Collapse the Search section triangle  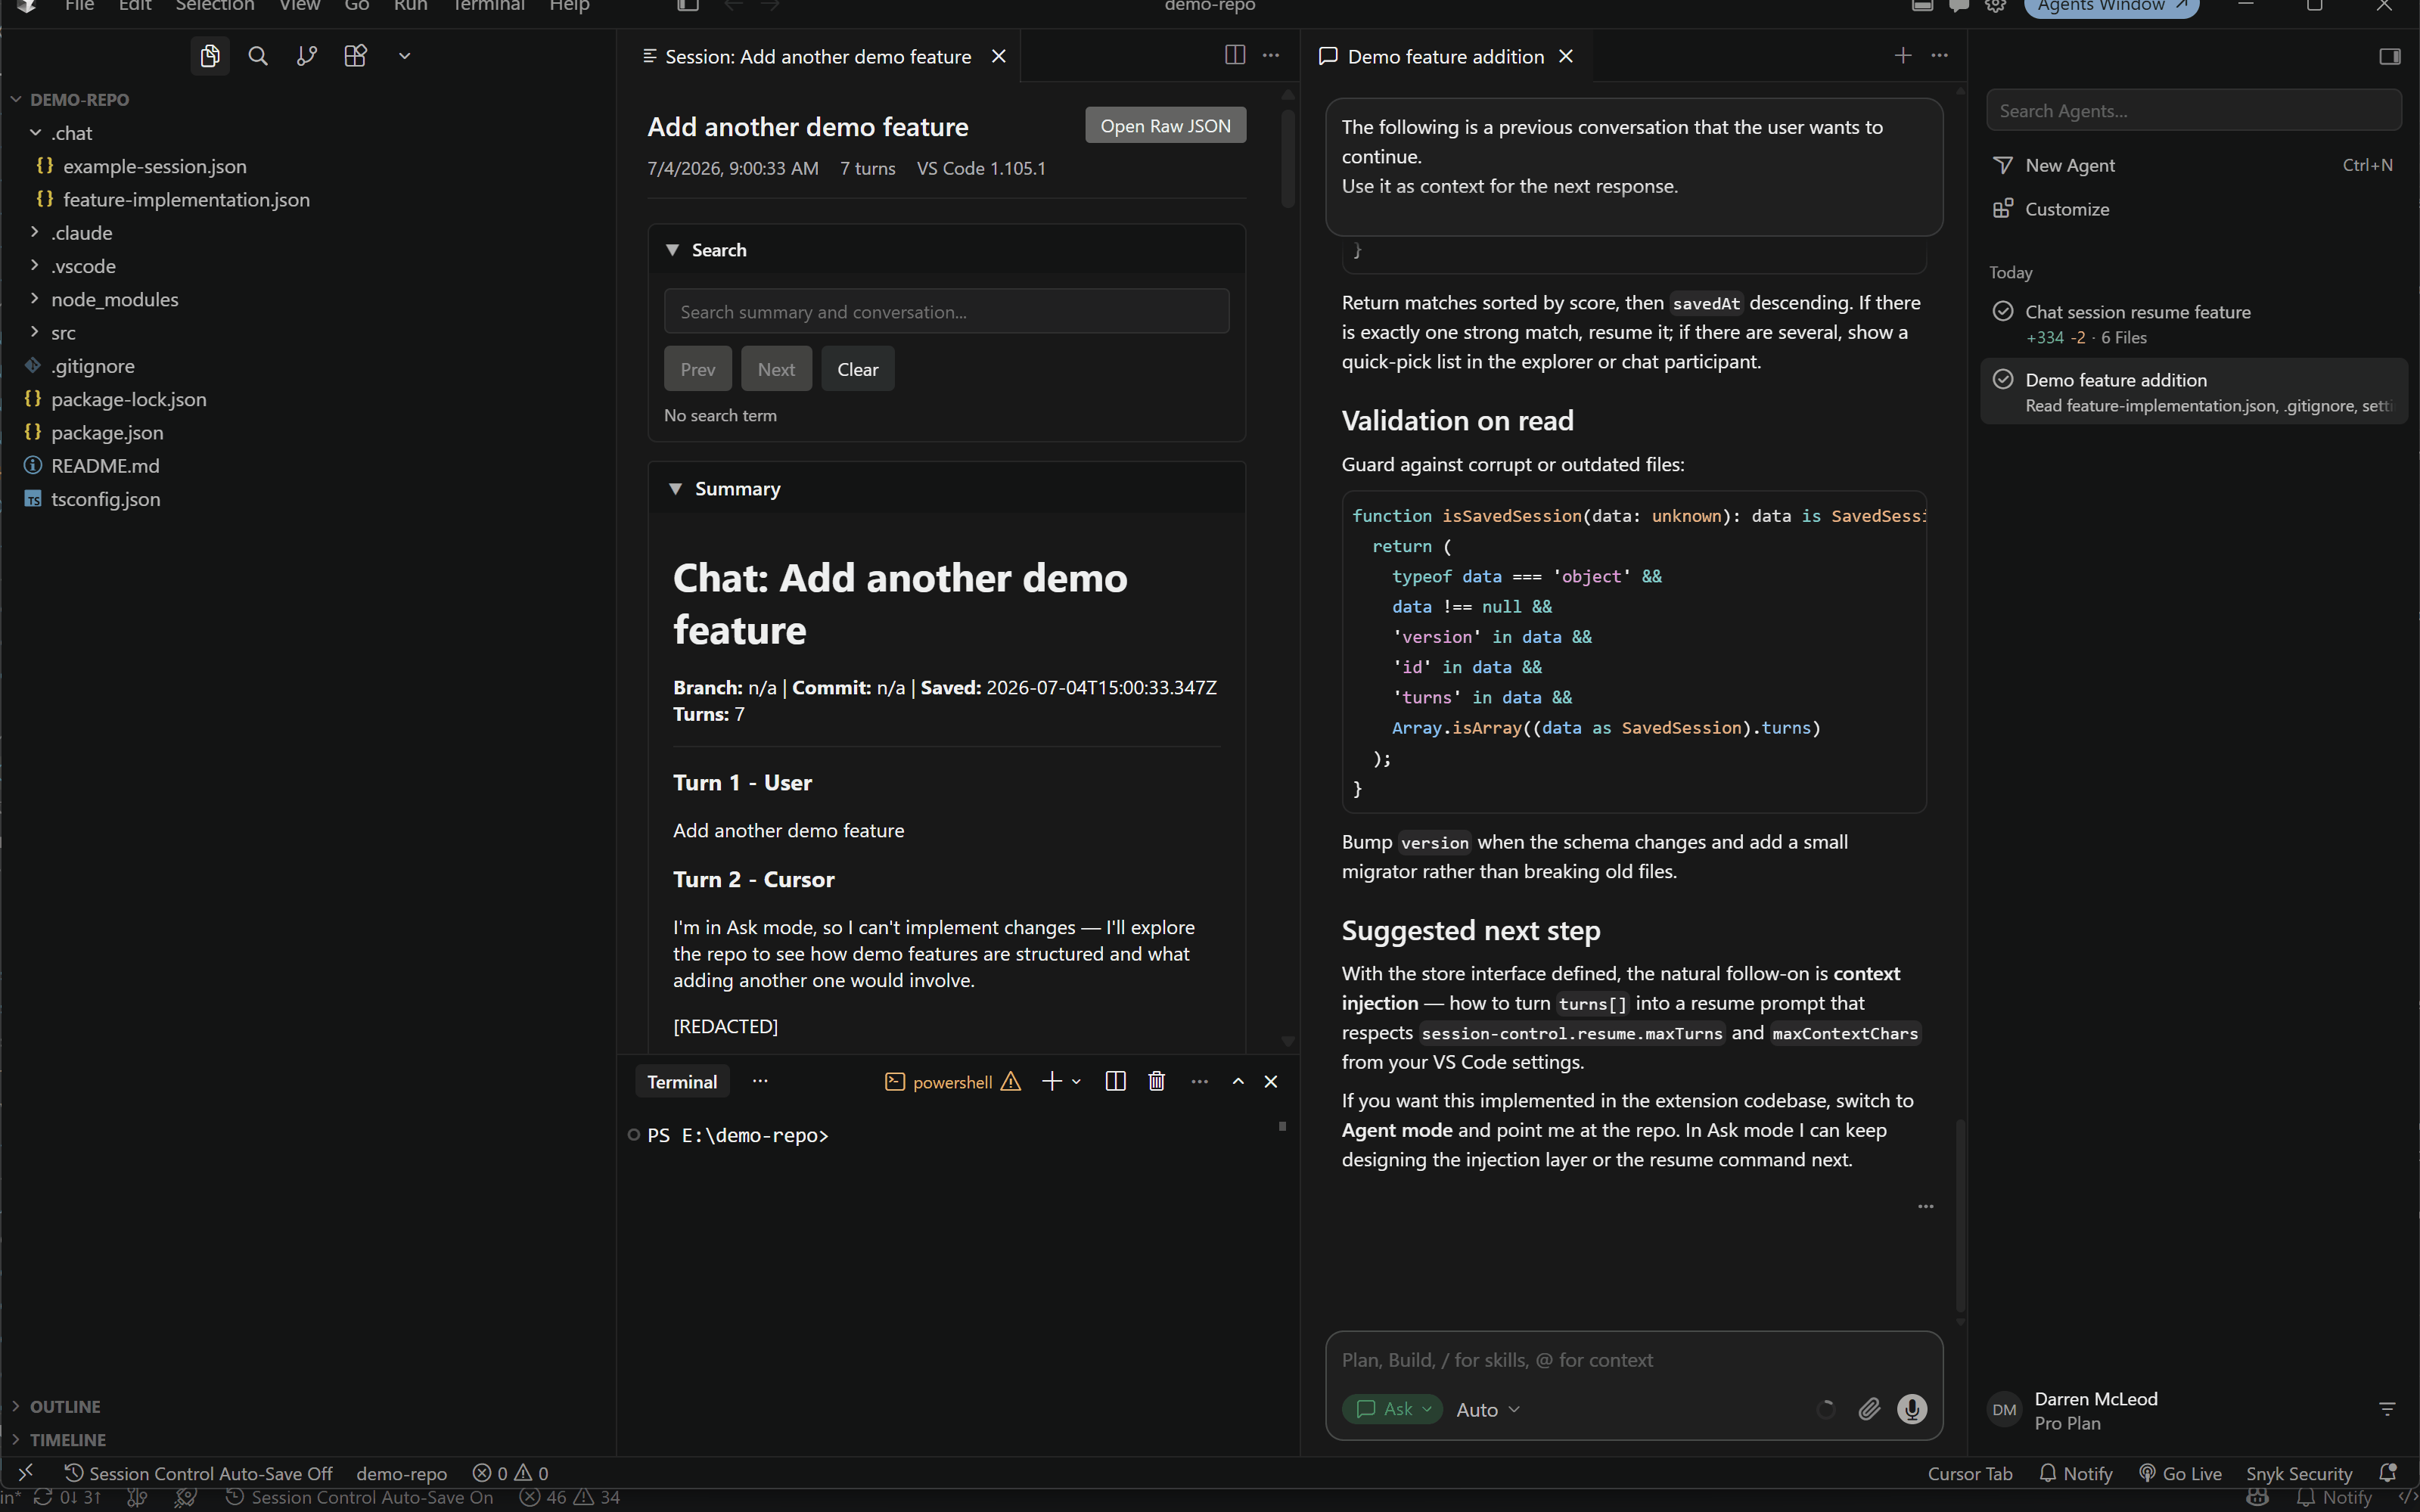click(x=673, y=250)
